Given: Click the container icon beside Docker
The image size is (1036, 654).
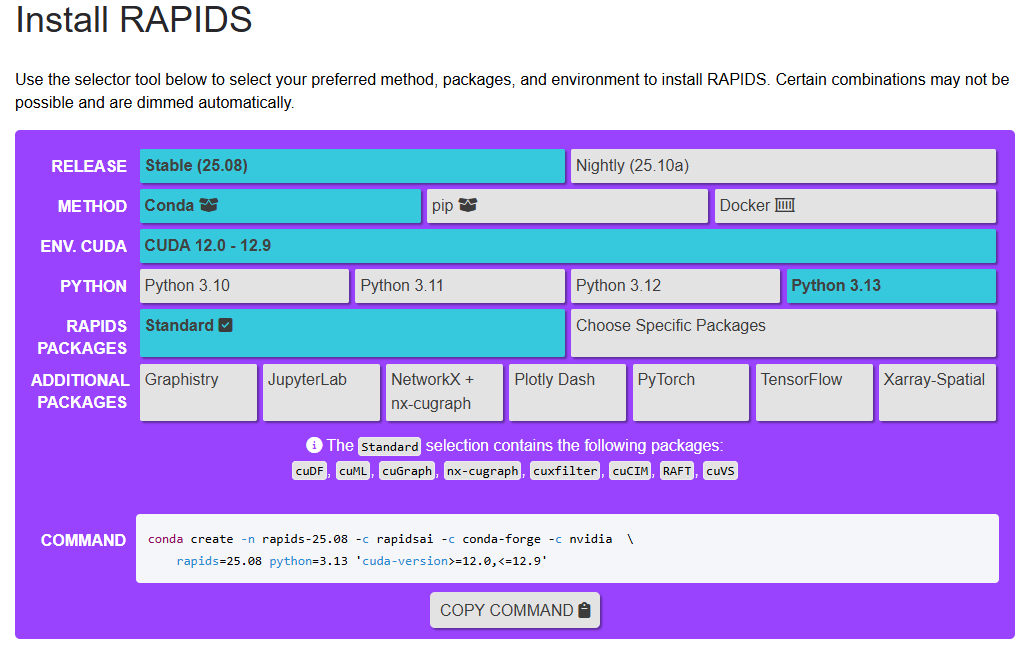Looking at the screenshot, I should click(784, 205).
